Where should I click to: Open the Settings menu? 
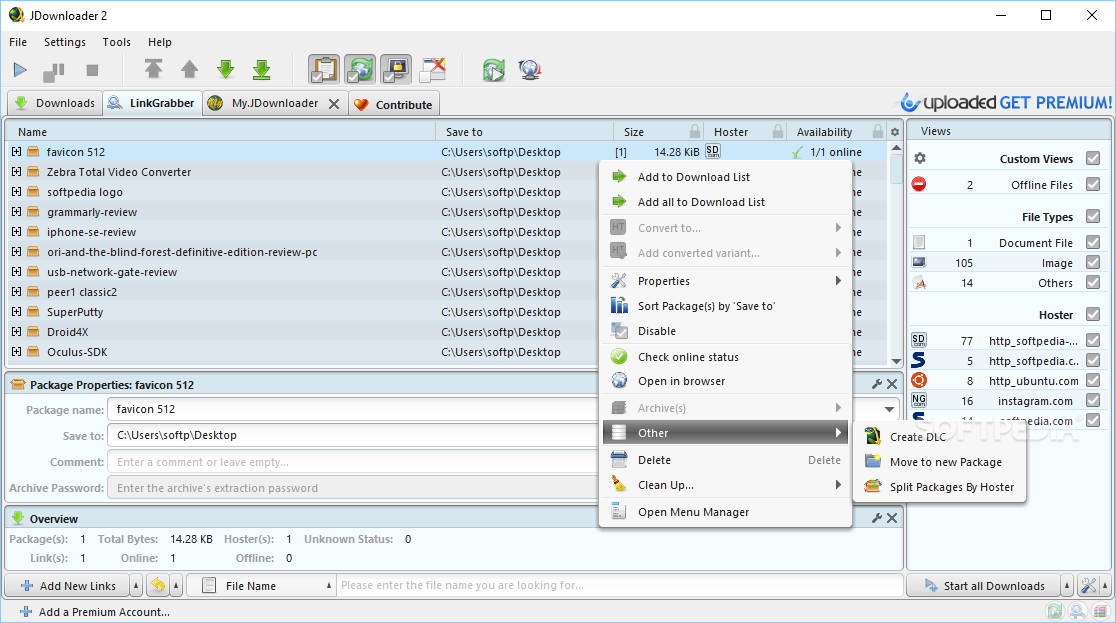(65, 42)
